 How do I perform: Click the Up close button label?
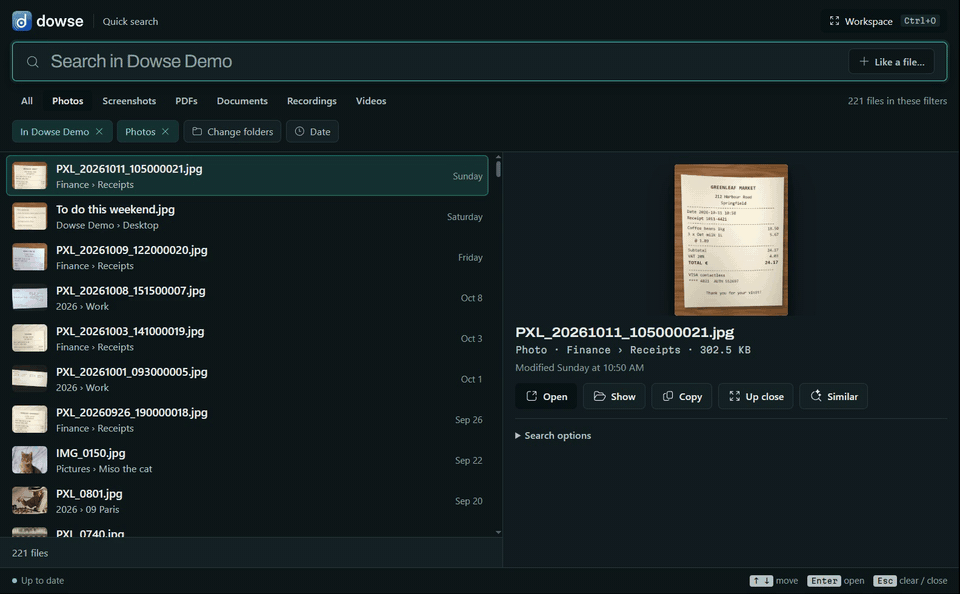click(765, 397)
